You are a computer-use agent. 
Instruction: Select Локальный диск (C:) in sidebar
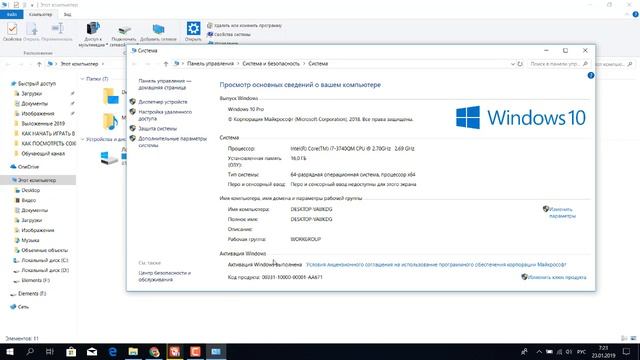click(x=44, y=260)
